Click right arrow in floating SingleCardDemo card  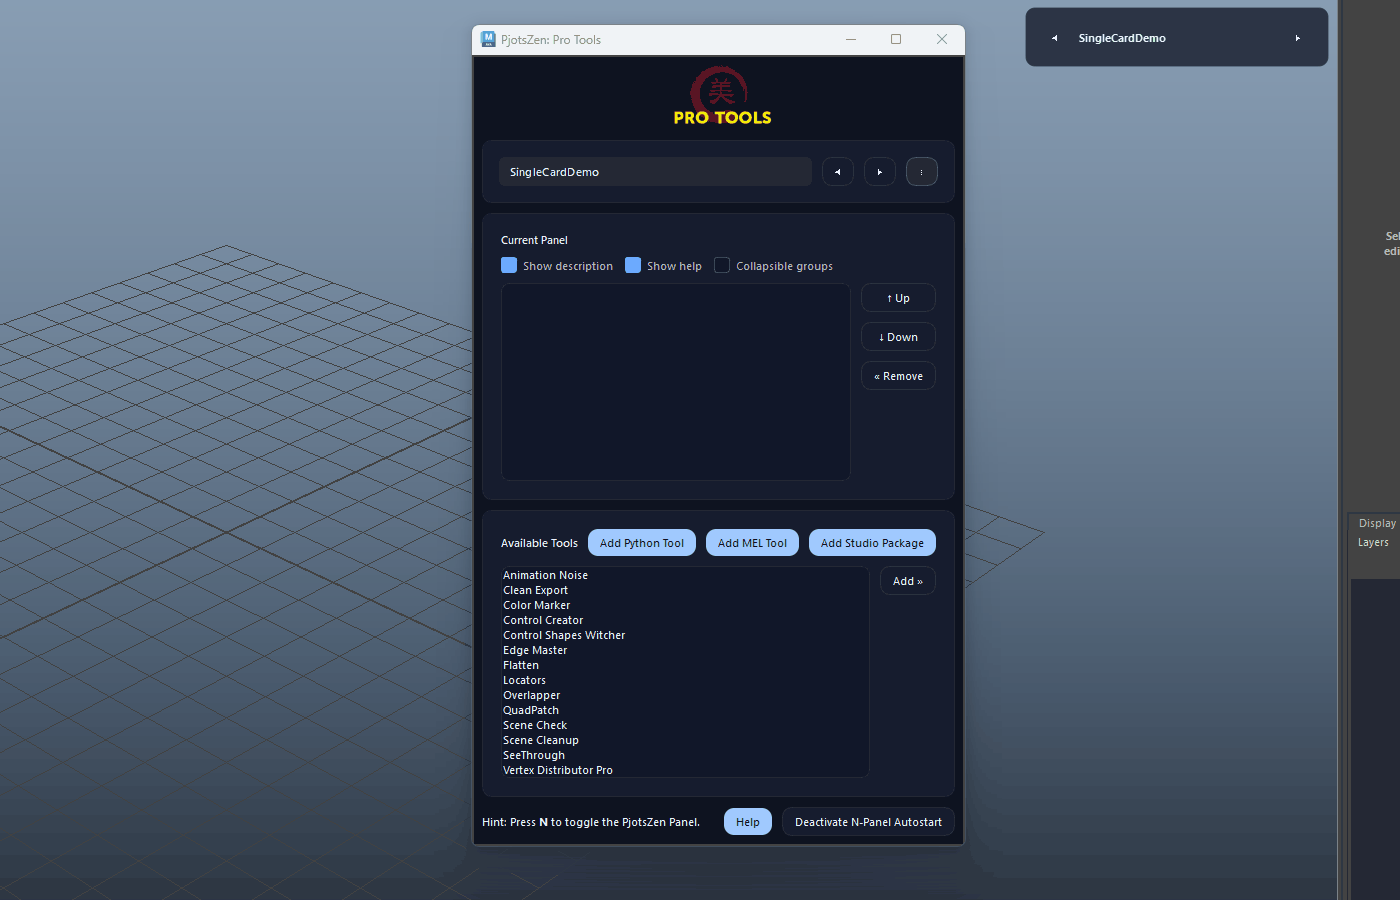(1298, 38)
